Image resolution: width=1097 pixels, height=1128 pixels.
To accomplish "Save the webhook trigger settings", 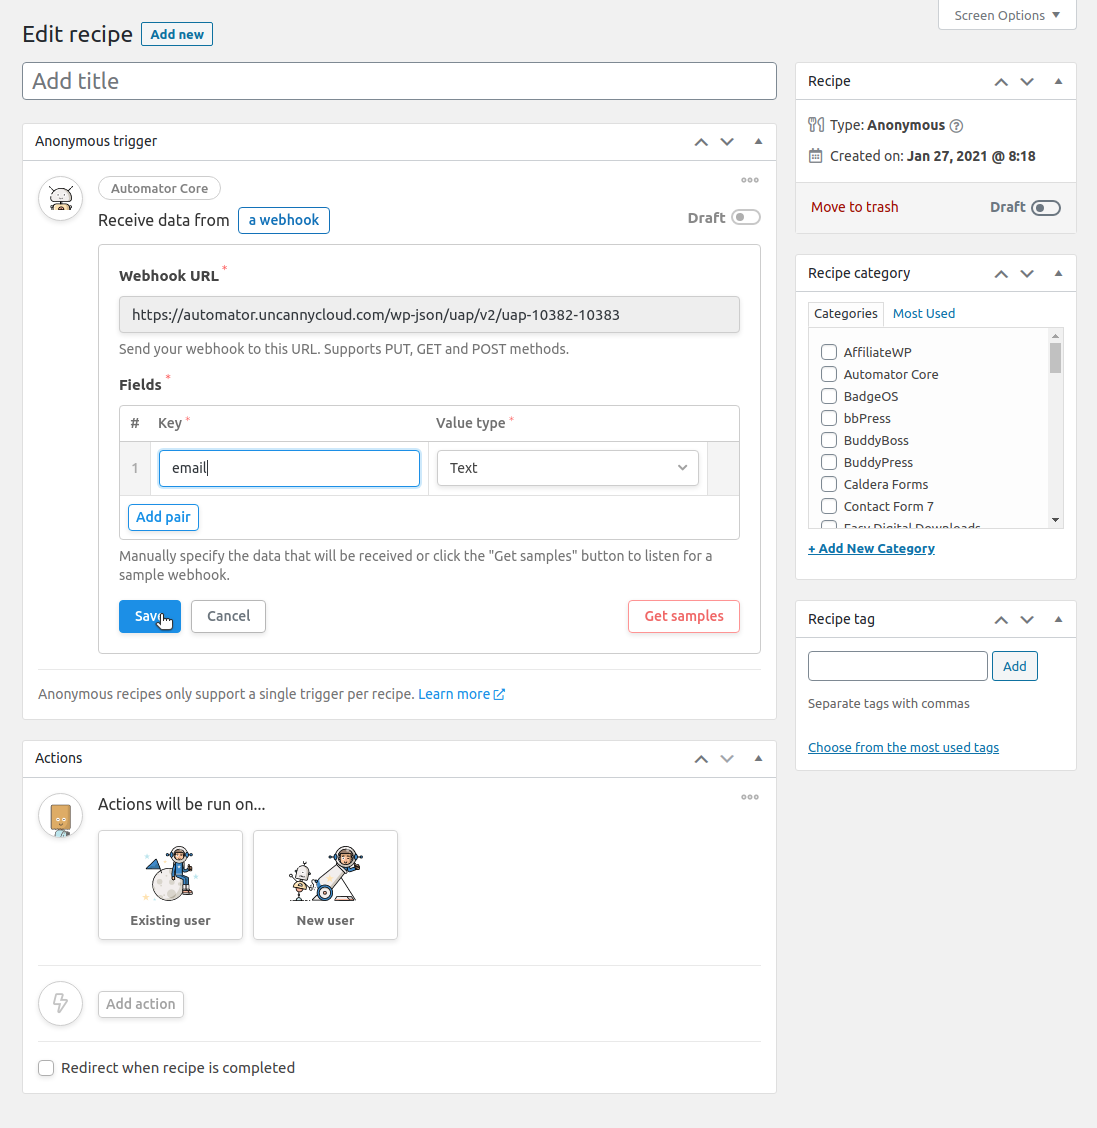I will pos(150,617).
